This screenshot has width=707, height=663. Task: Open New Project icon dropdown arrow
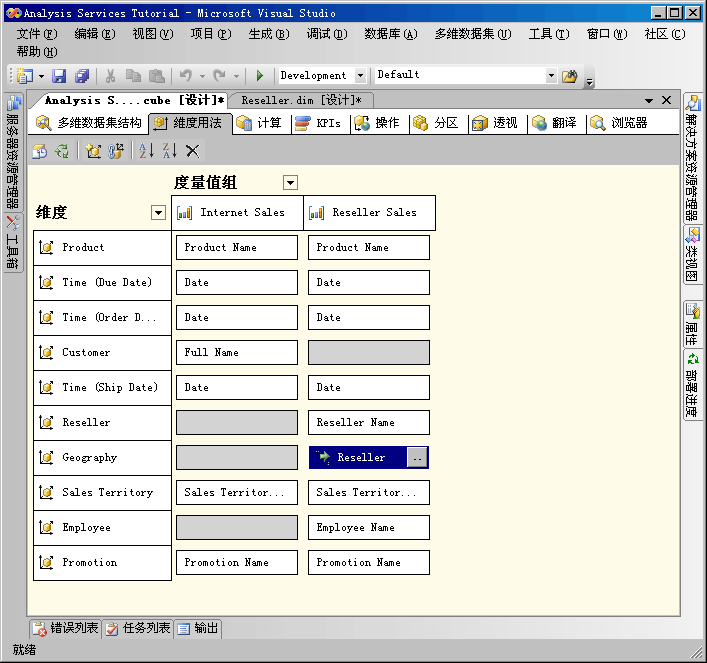point(41,76)
